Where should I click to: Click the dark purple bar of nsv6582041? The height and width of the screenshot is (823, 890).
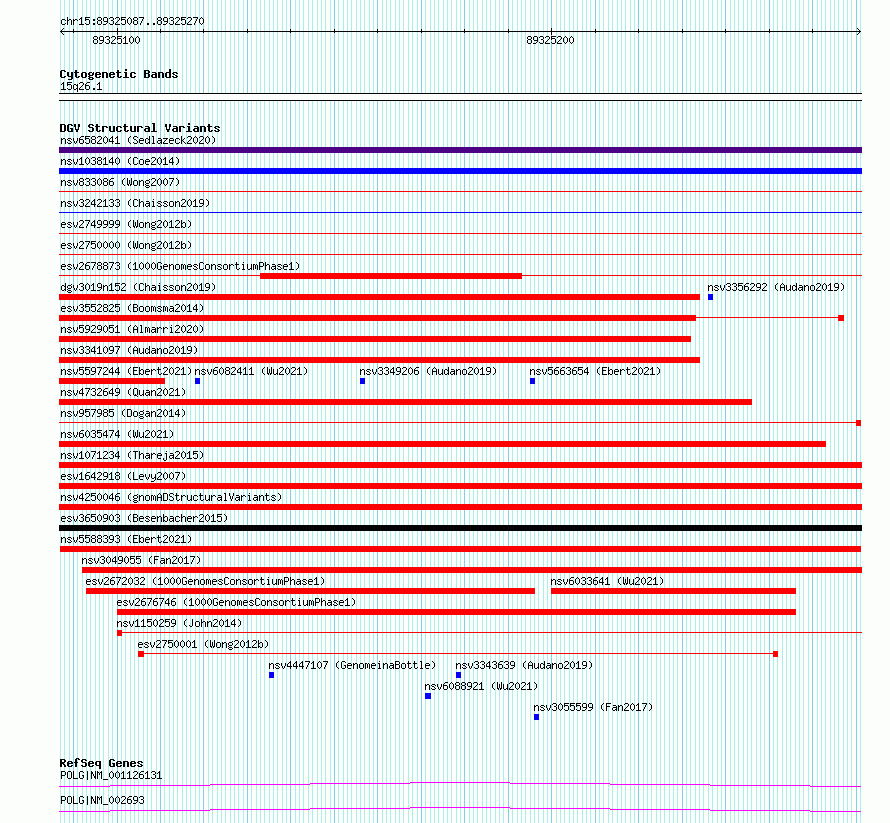[460, 150]
